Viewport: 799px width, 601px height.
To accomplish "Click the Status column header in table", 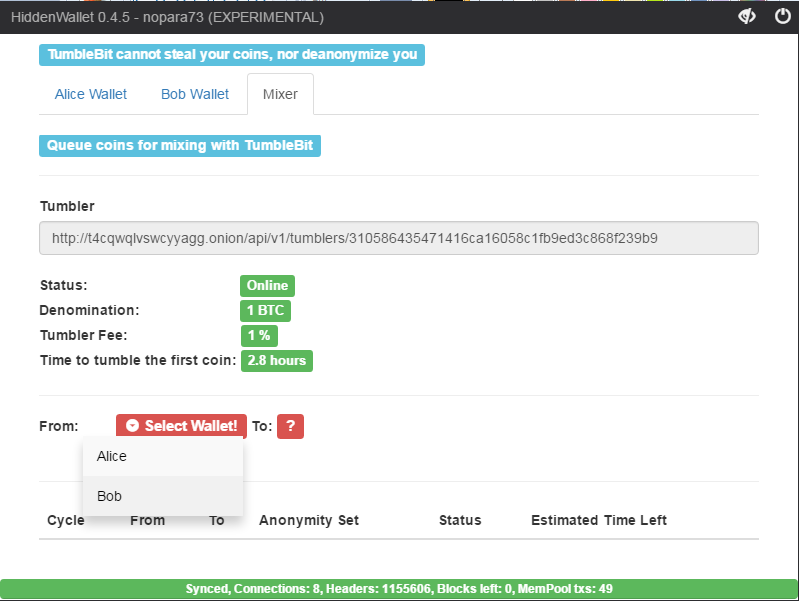I will 460,520.
